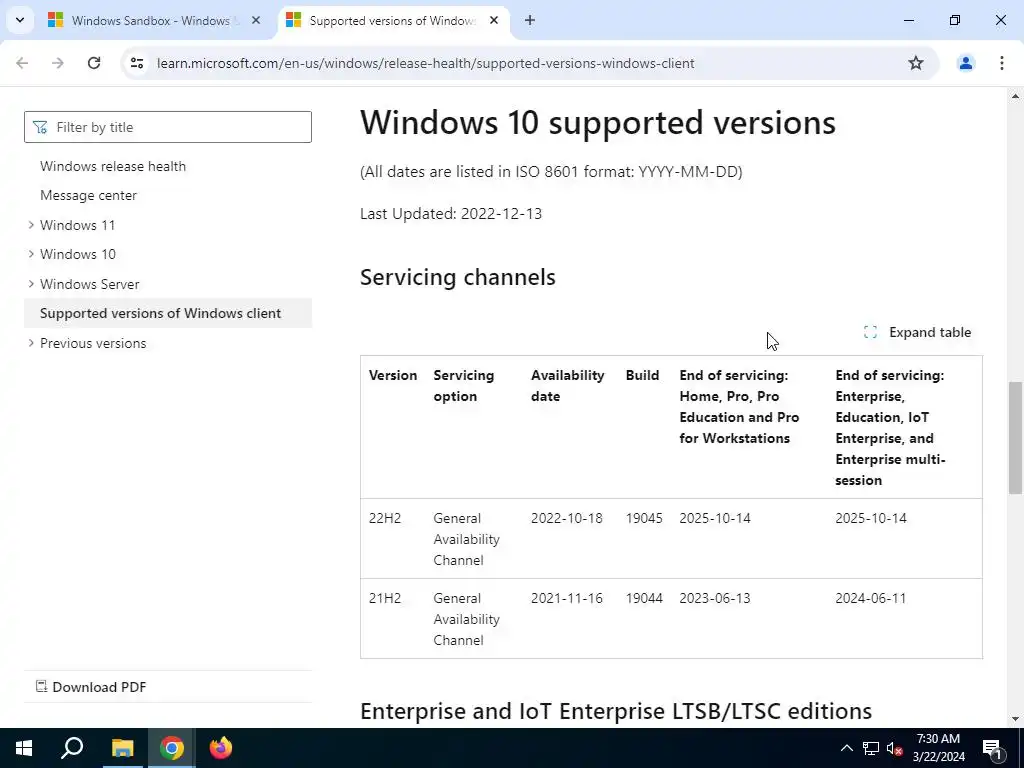
Task: Expand the Windows Server tree node
Action: coord(31,284)
